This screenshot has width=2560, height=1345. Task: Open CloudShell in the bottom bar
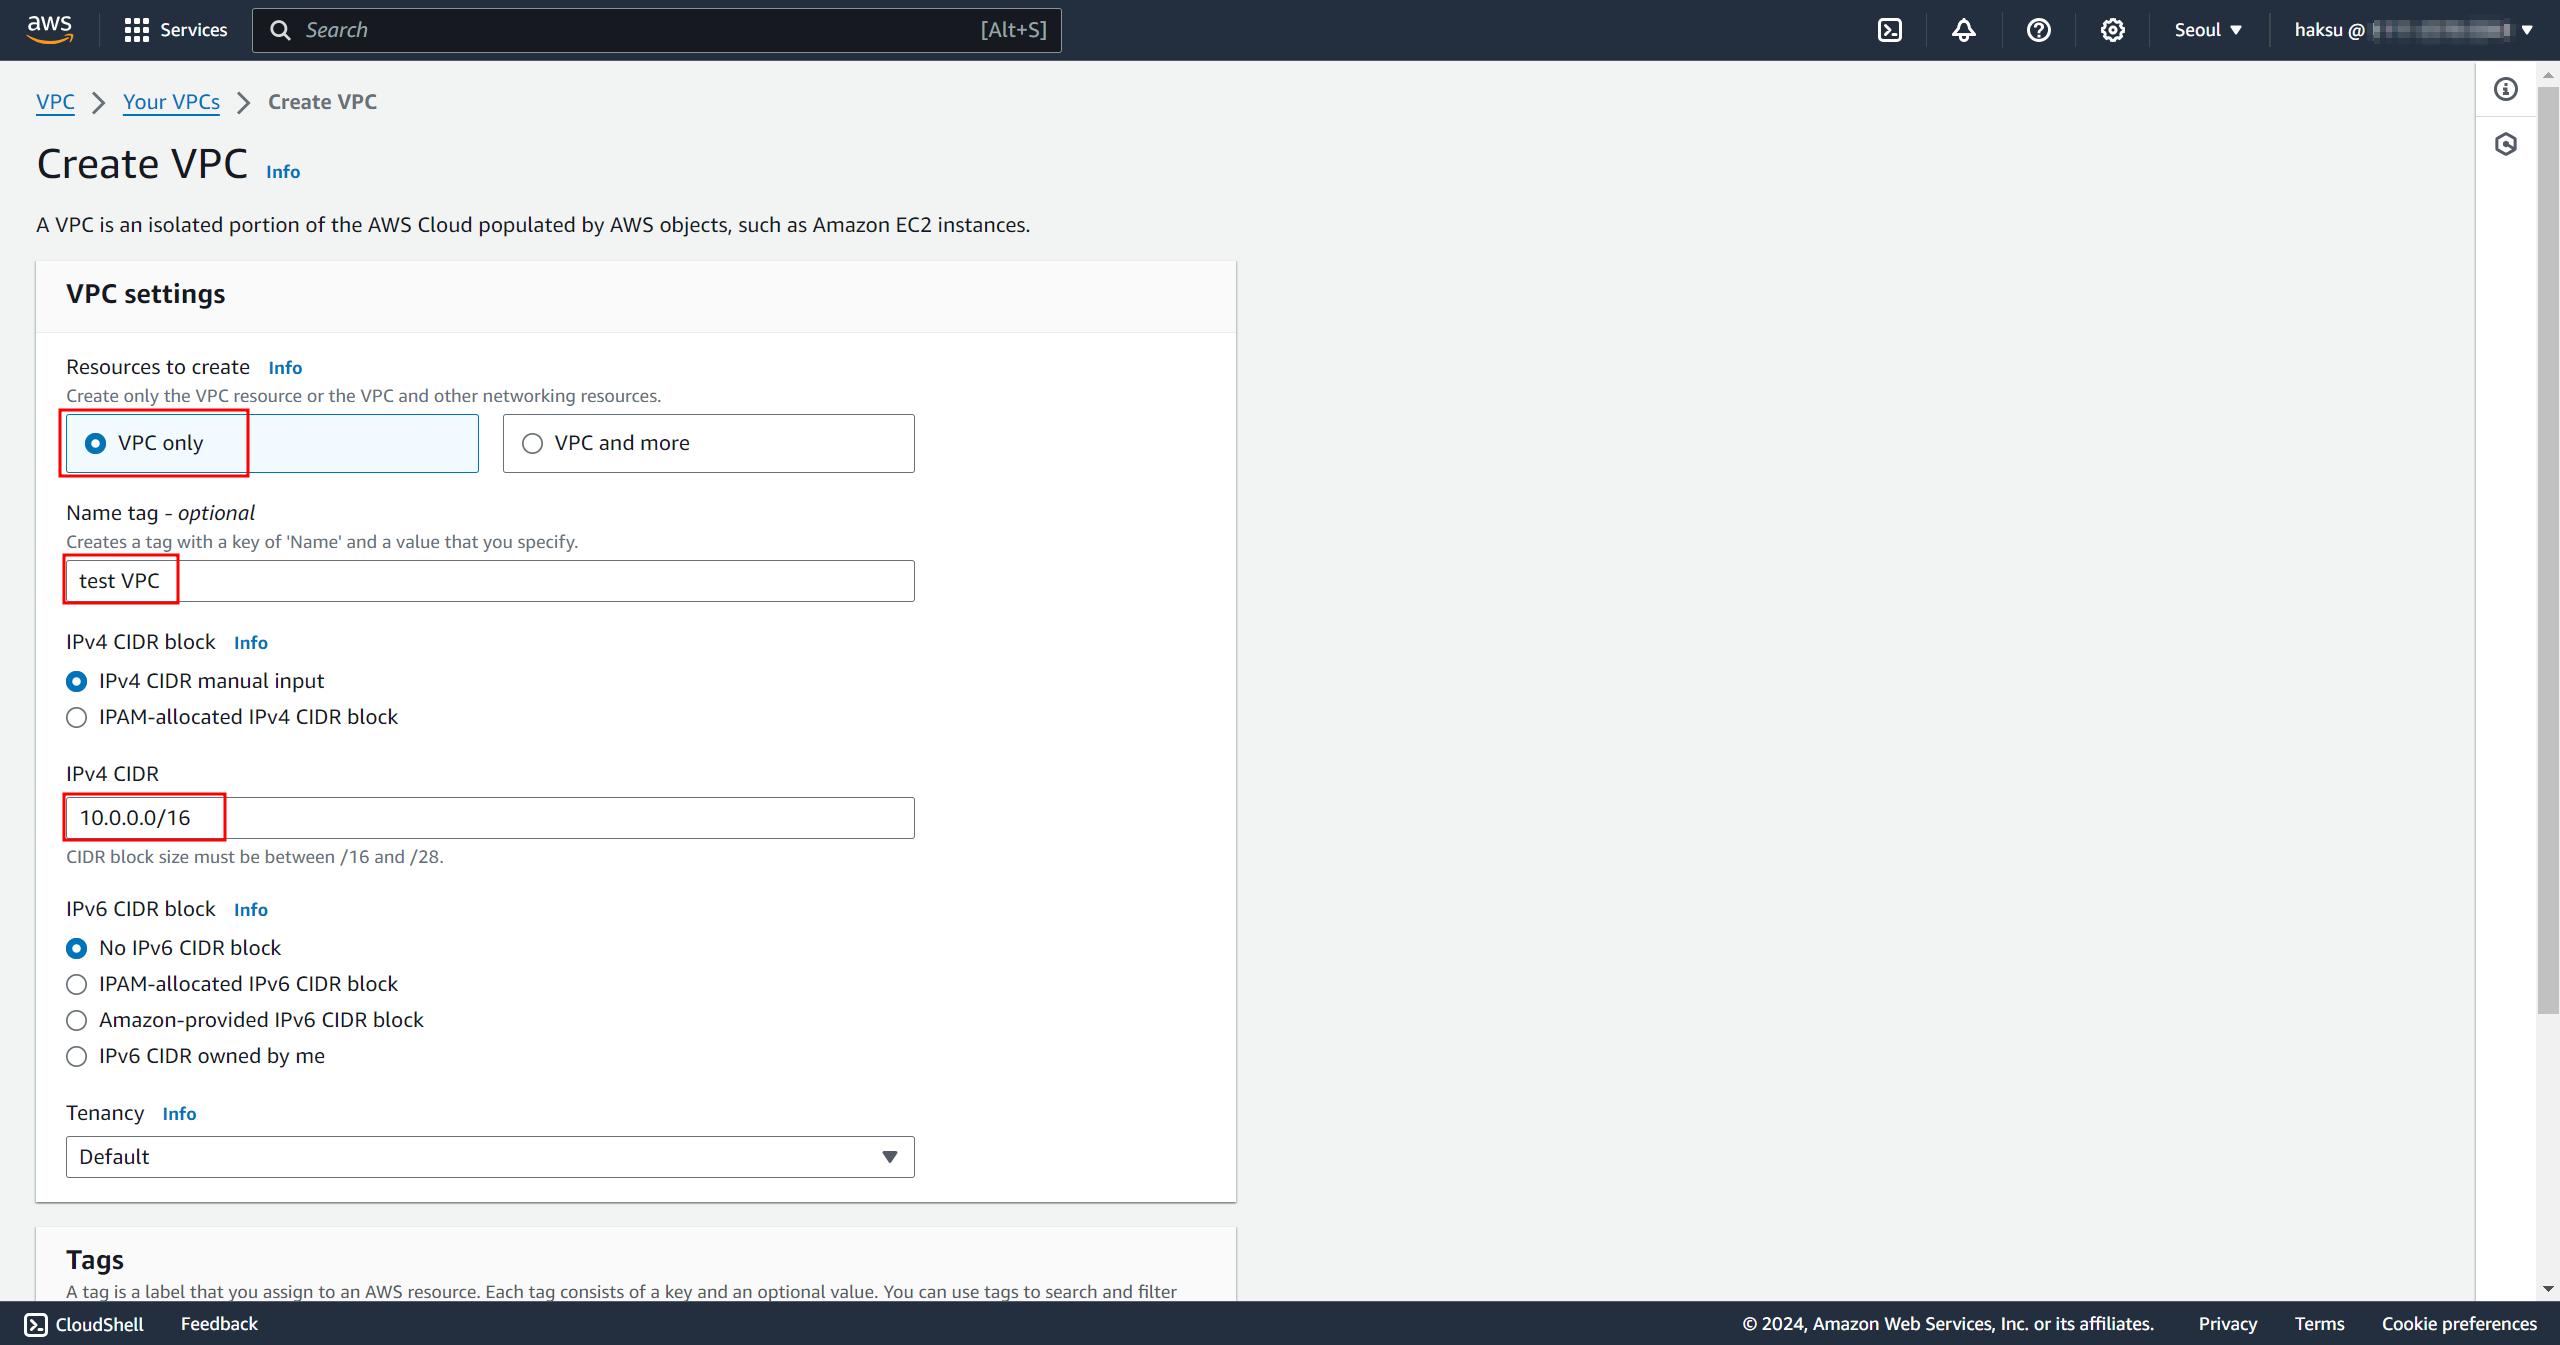coord(85,1324)
